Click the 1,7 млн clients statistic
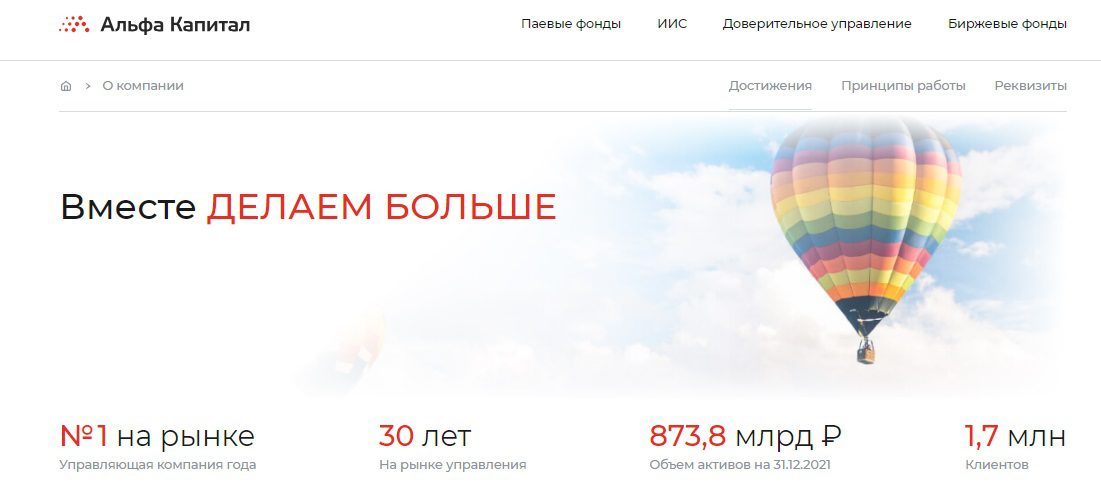This screenshot has width=1101, height=497. 1015,436
